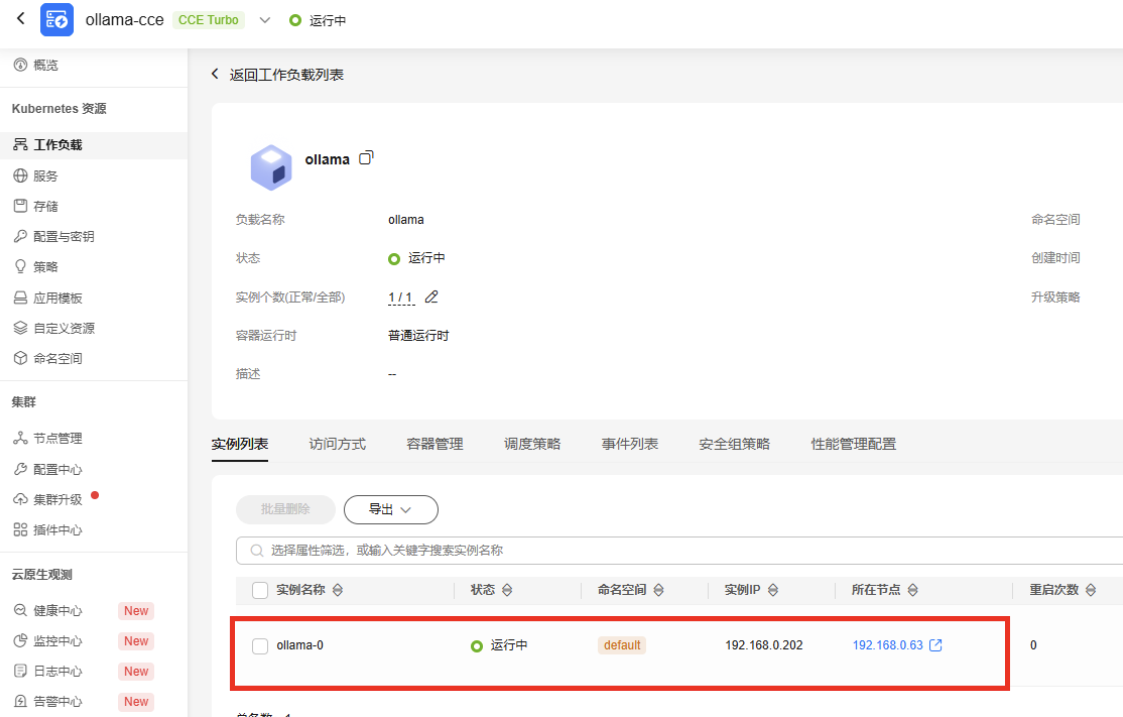
Task: Click the 节点管理 nodes icon
Action: click(x=20, y=438)
